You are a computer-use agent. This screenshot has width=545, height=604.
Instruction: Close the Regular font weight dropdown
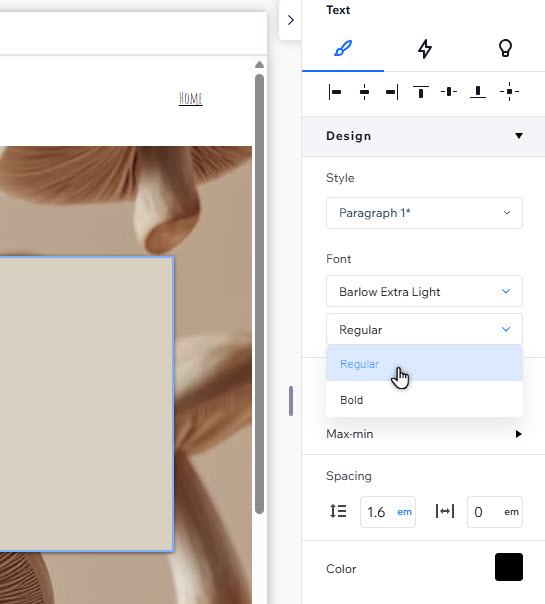pos(424,329)
